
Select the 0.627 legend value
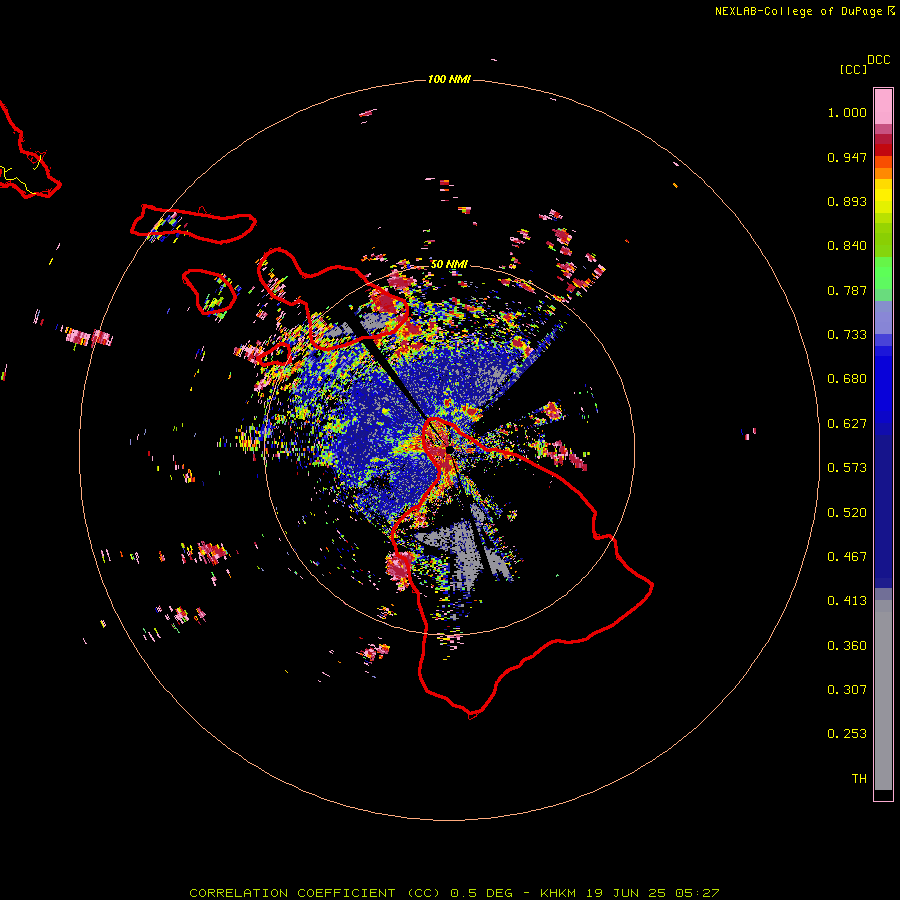(x=847, y=424)
